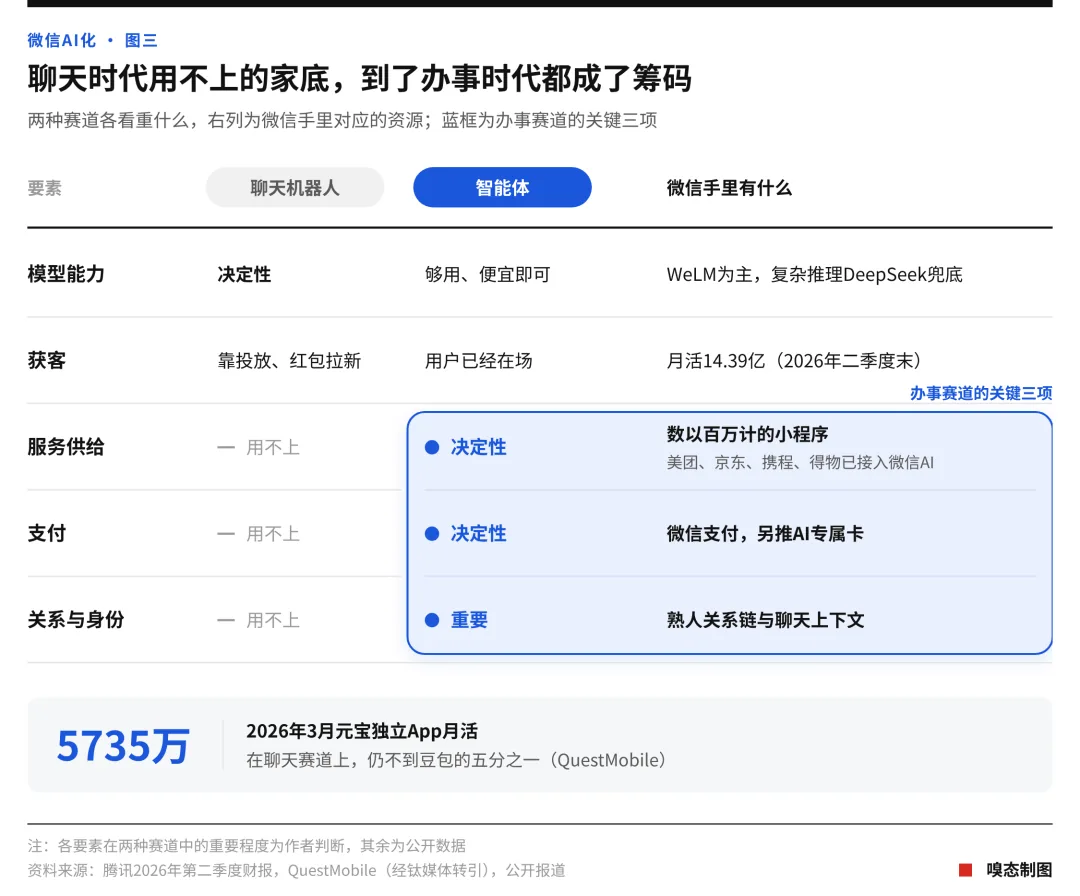Click the 微信支付，另推AI专属卡 text
The image size is (1080, 896).
pyautogui.click(x=765, y=534)
